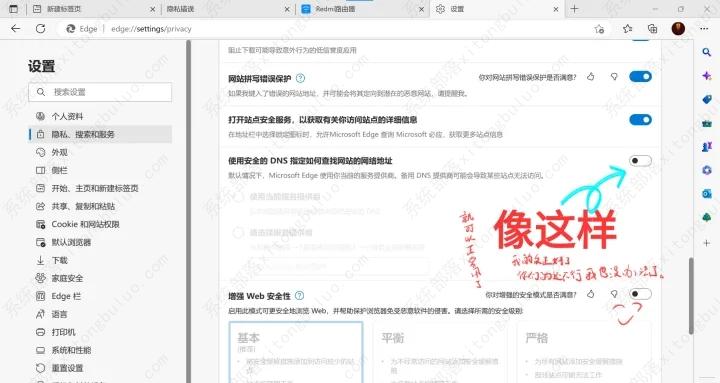Open 语言 settings section

[x=100, y=314]
